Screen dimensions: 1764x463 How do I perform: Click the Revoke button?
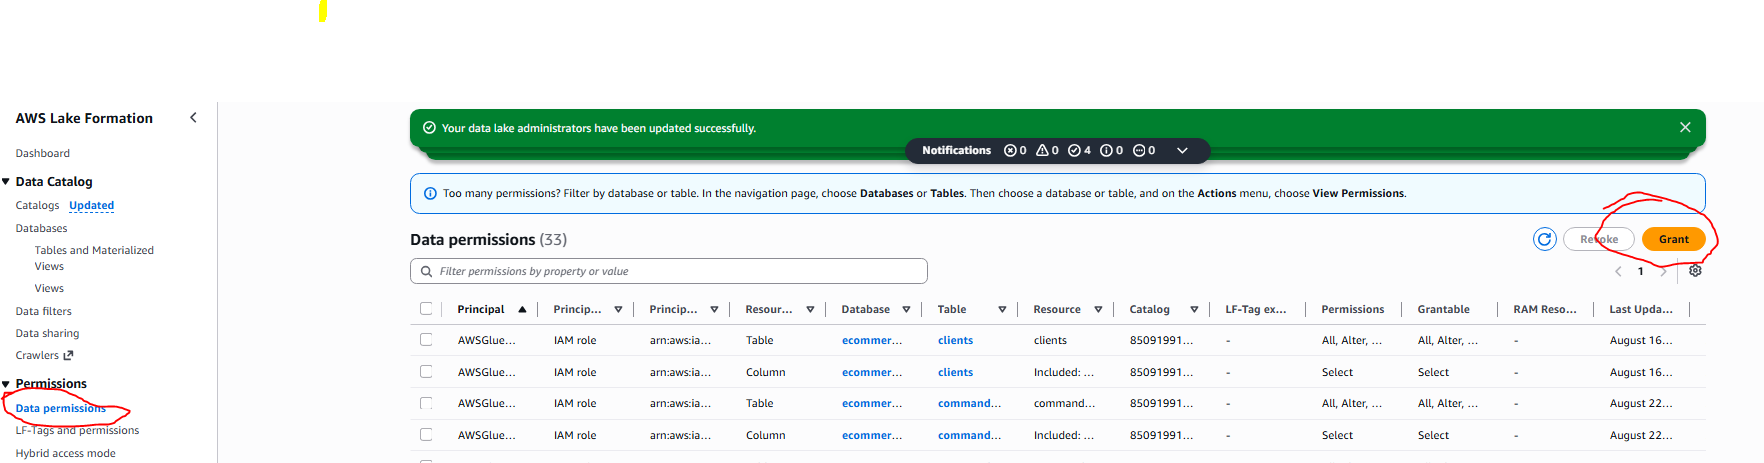click(x=1599, y=239)
